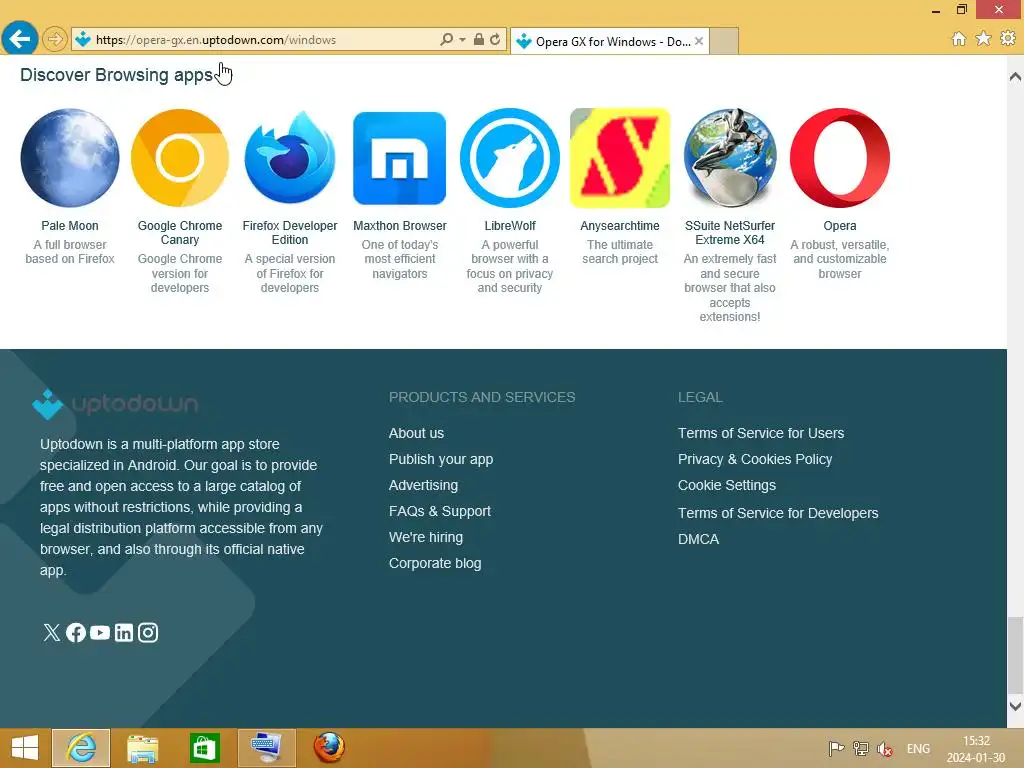The height and width of the screenshot is (768, 1024).
Task: Visit Uptodown's YouTube channel icon
Action: click(x=100, y=632)
